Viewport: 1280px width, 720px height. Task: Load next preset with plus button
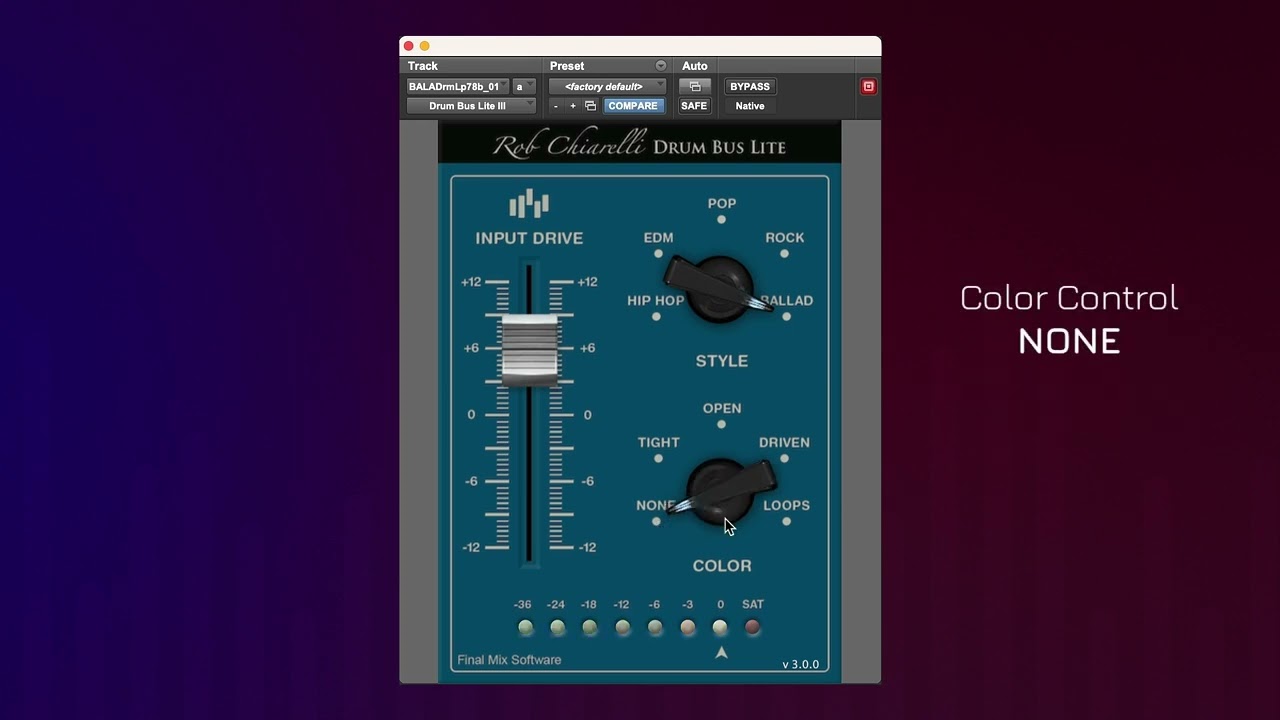573,106
